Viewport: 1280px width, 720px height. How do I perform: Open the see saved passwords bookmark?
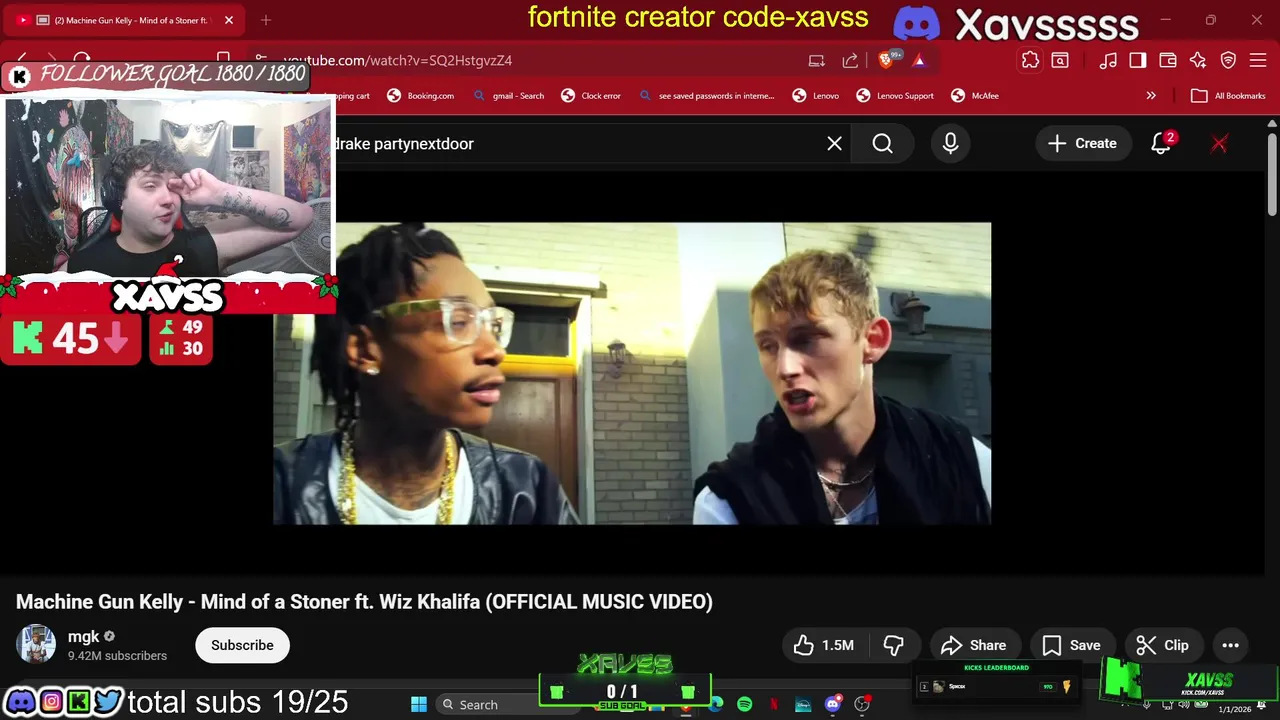(x=706, y=96)
